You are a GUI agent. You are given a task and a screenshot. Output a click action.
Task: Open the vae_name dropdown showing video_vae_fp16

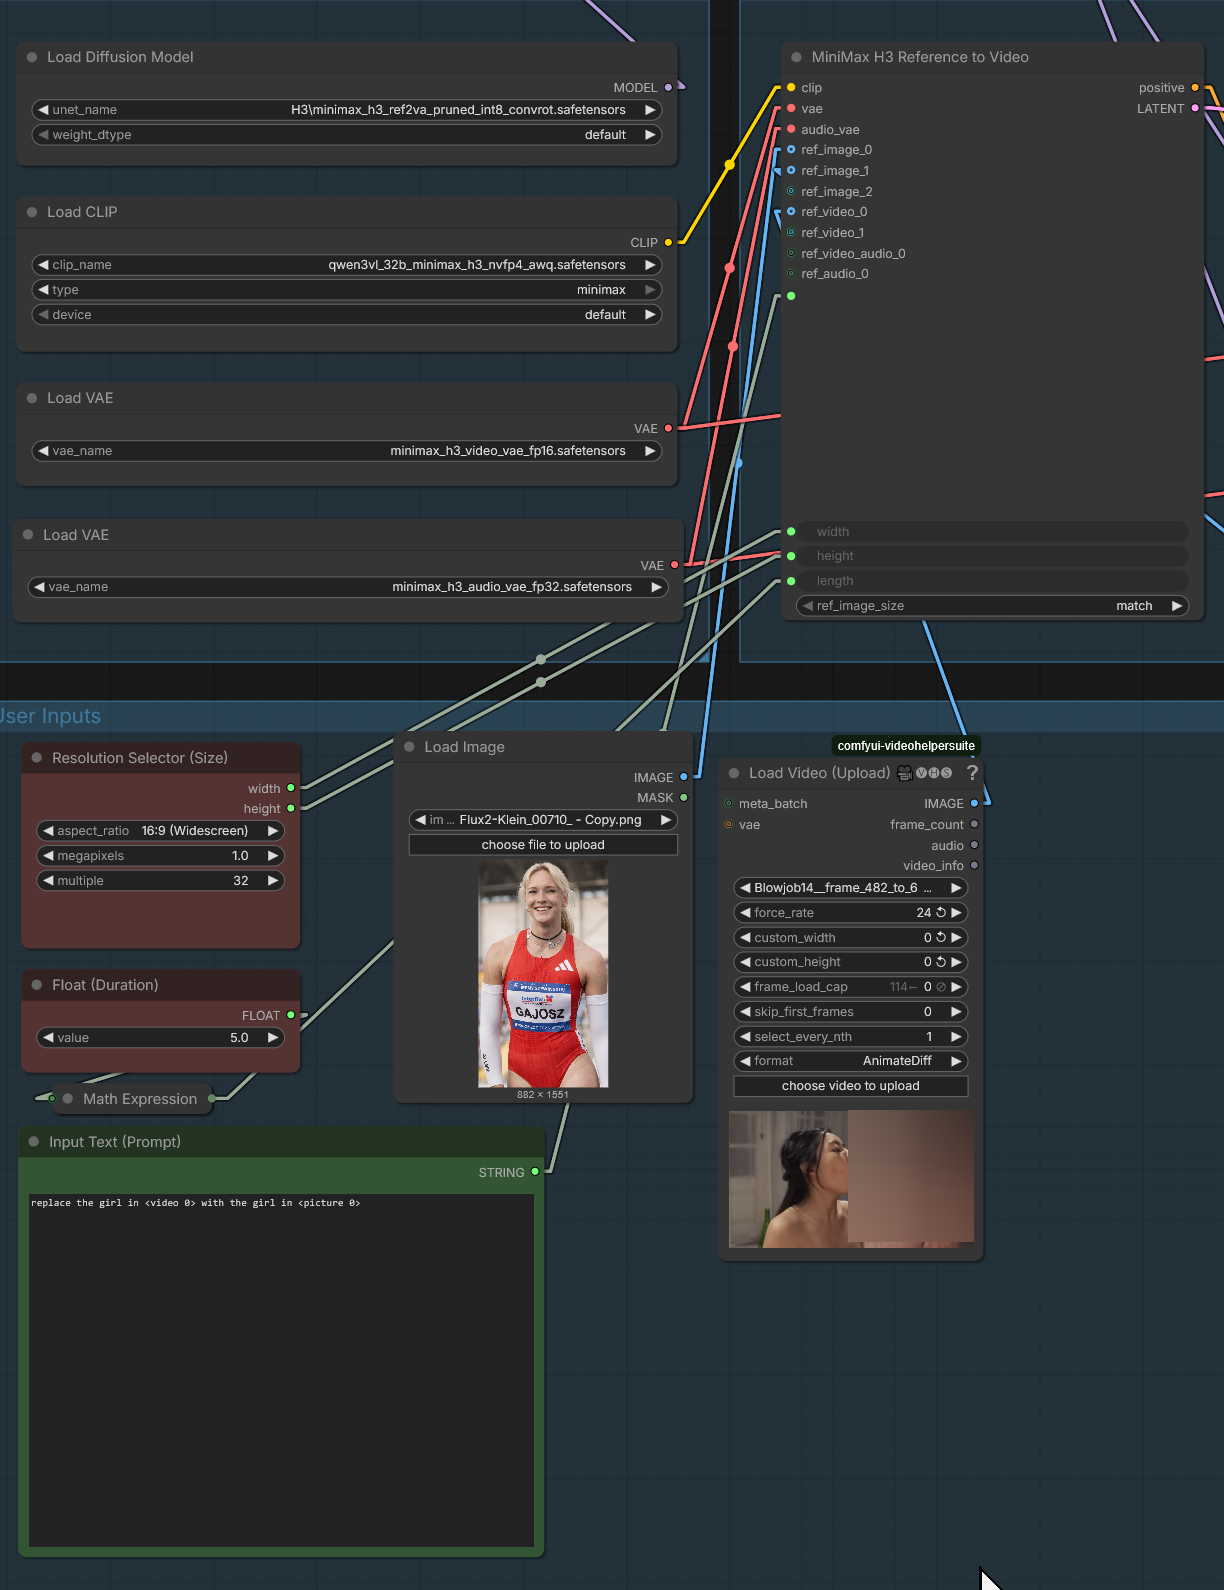pos(347,451)
